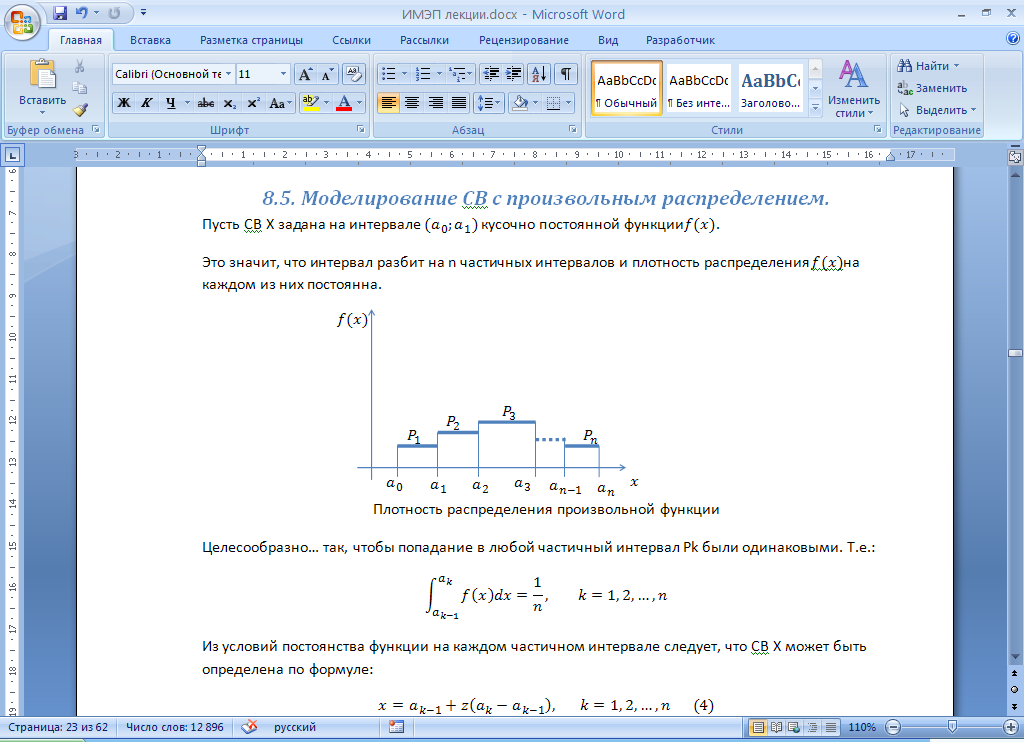The width and height of the screenshot is (1024, 742).
Task: Click the zoom level 110% button
Action: 862,727
